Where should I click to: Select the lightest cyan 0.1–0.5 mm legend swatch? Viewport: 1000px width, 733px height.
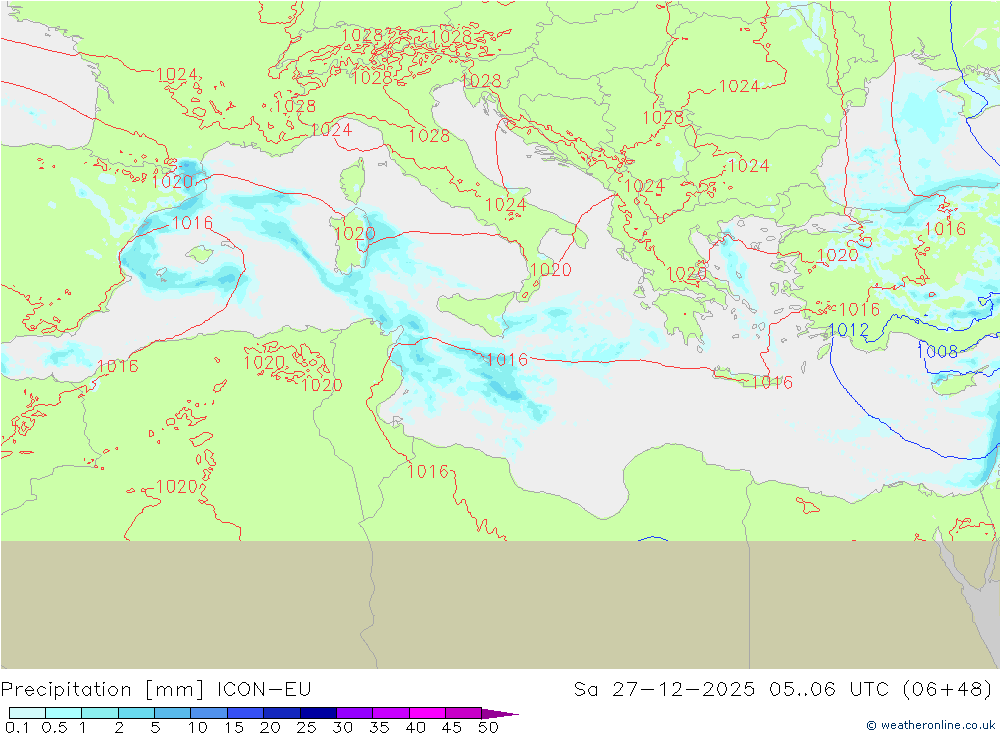tap(27, 713)
